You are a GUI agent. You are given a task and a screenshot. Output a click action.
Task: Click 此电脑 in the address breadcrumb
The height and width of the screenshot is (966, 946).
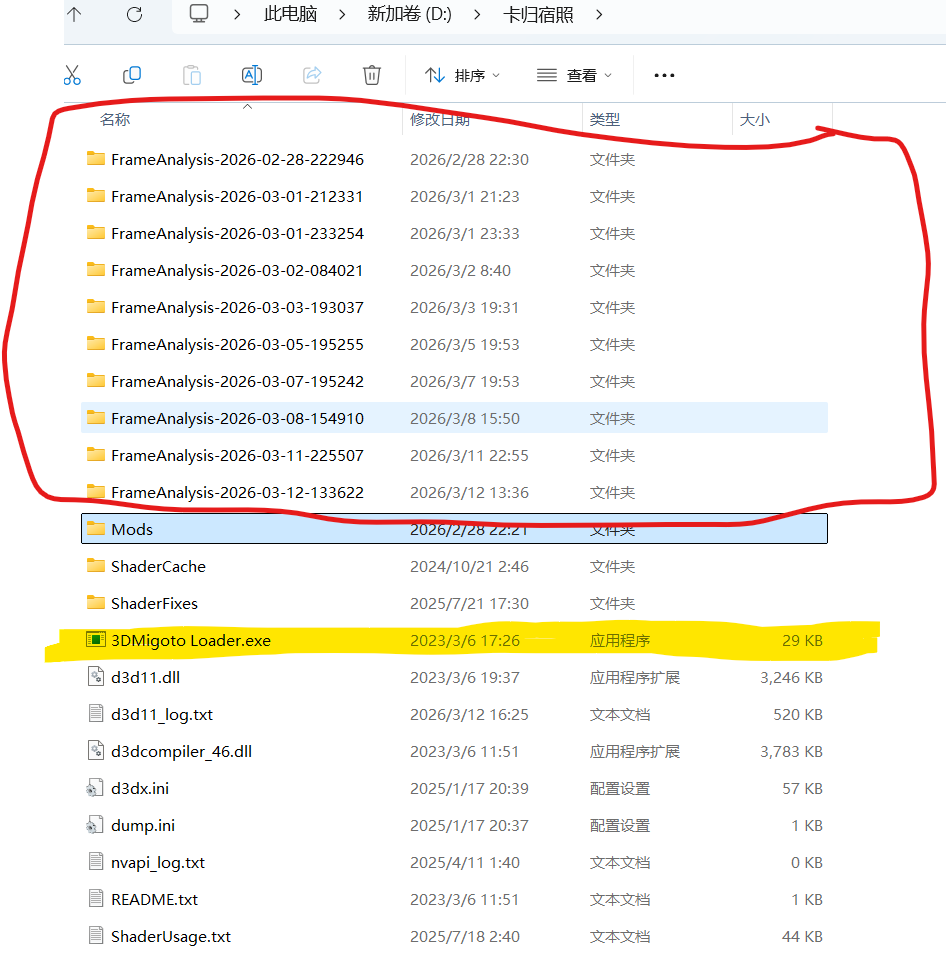point(292,15)
